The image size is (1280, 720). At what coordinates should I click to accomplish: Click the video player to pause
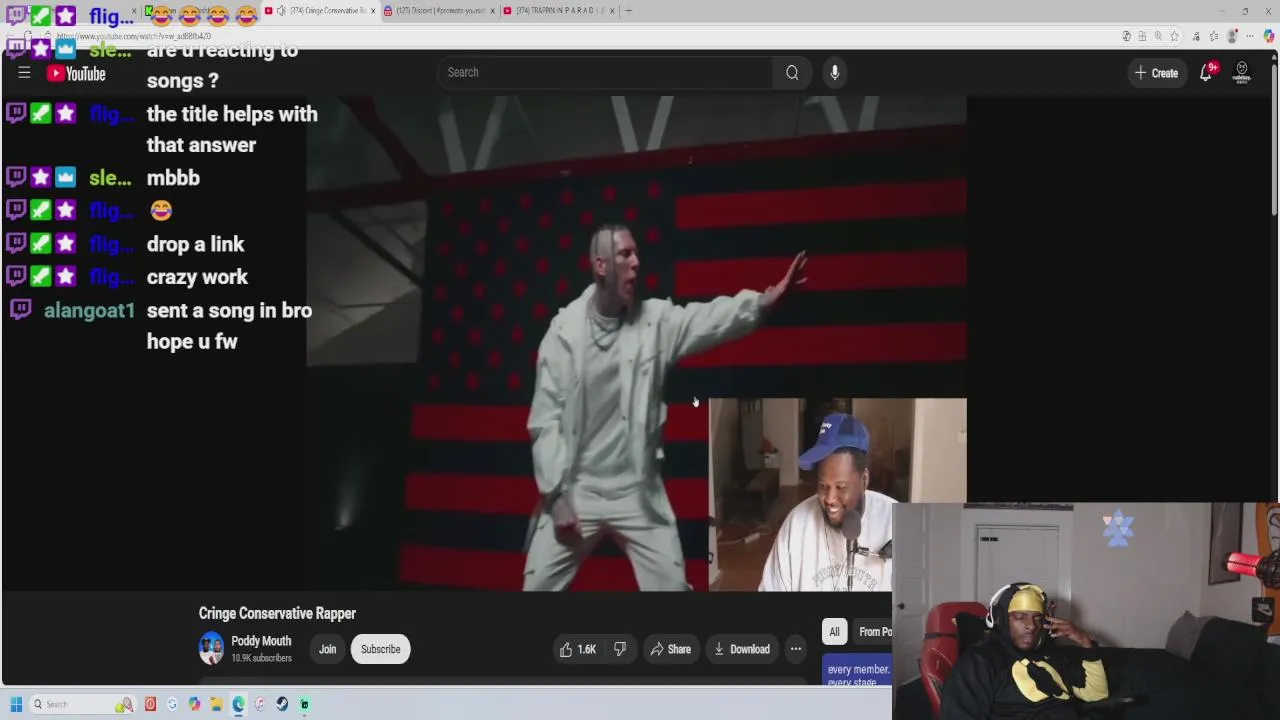click(636, 343)
